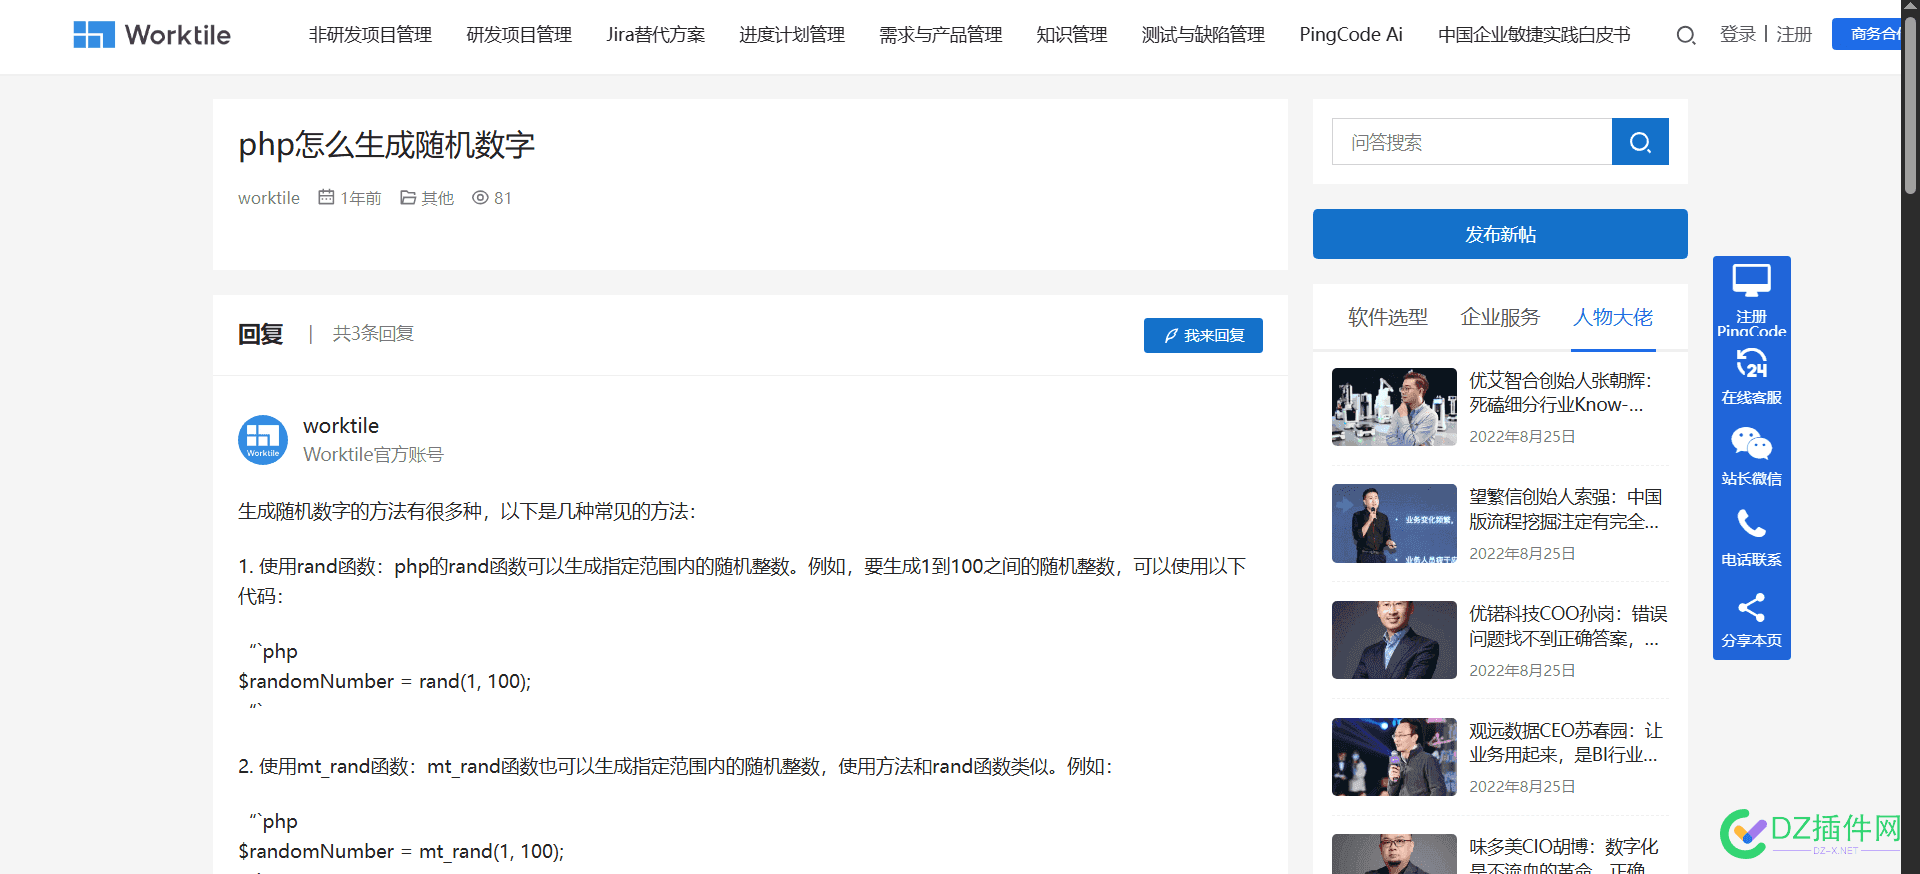Open Jira替代方案 menu item

coord(656,35)
